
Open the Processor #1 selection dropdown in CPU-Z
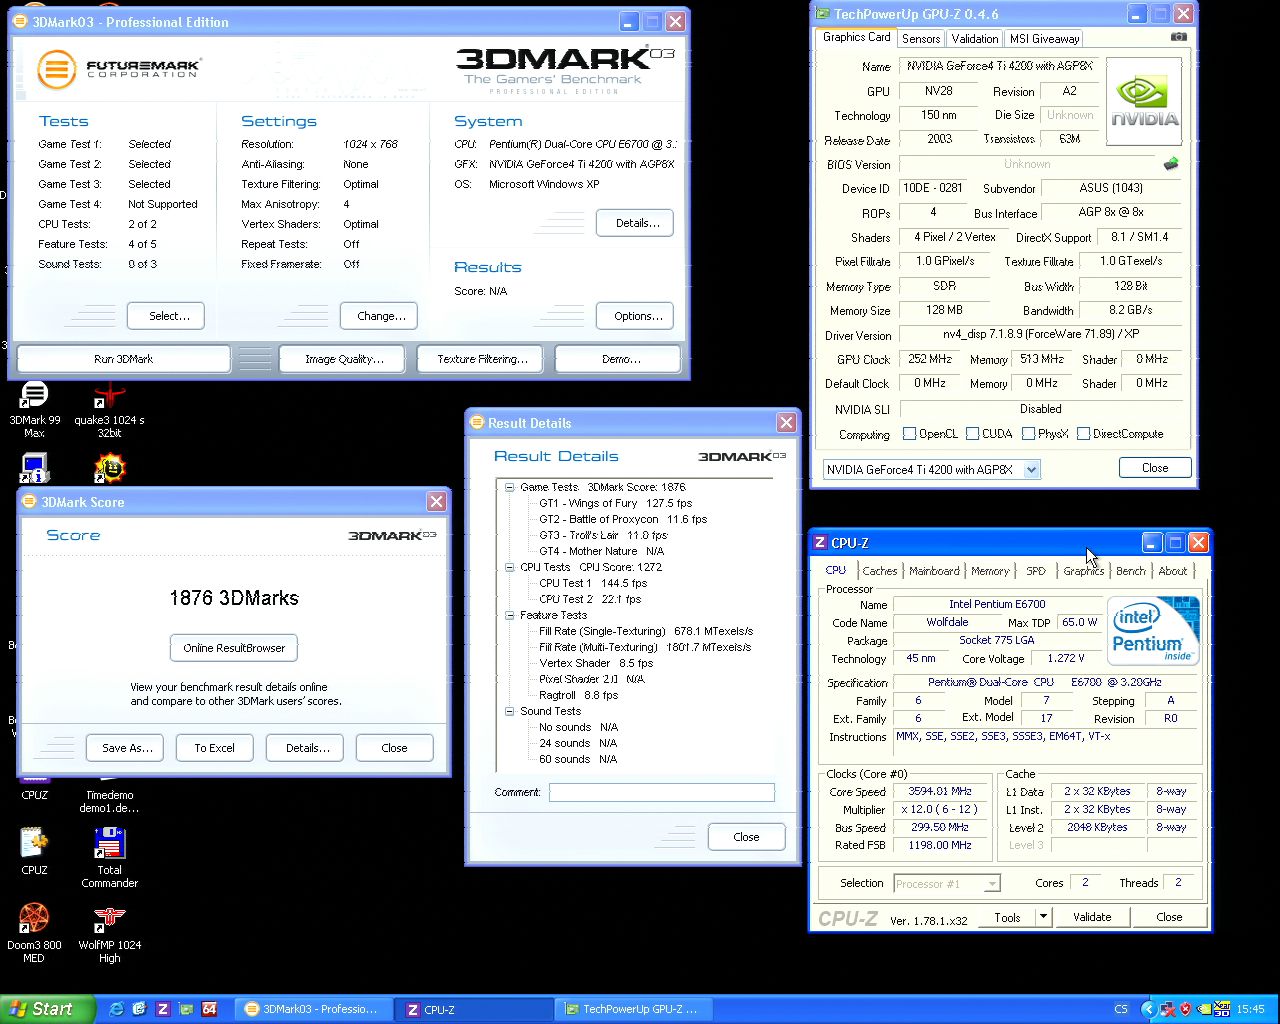[991, 884]
